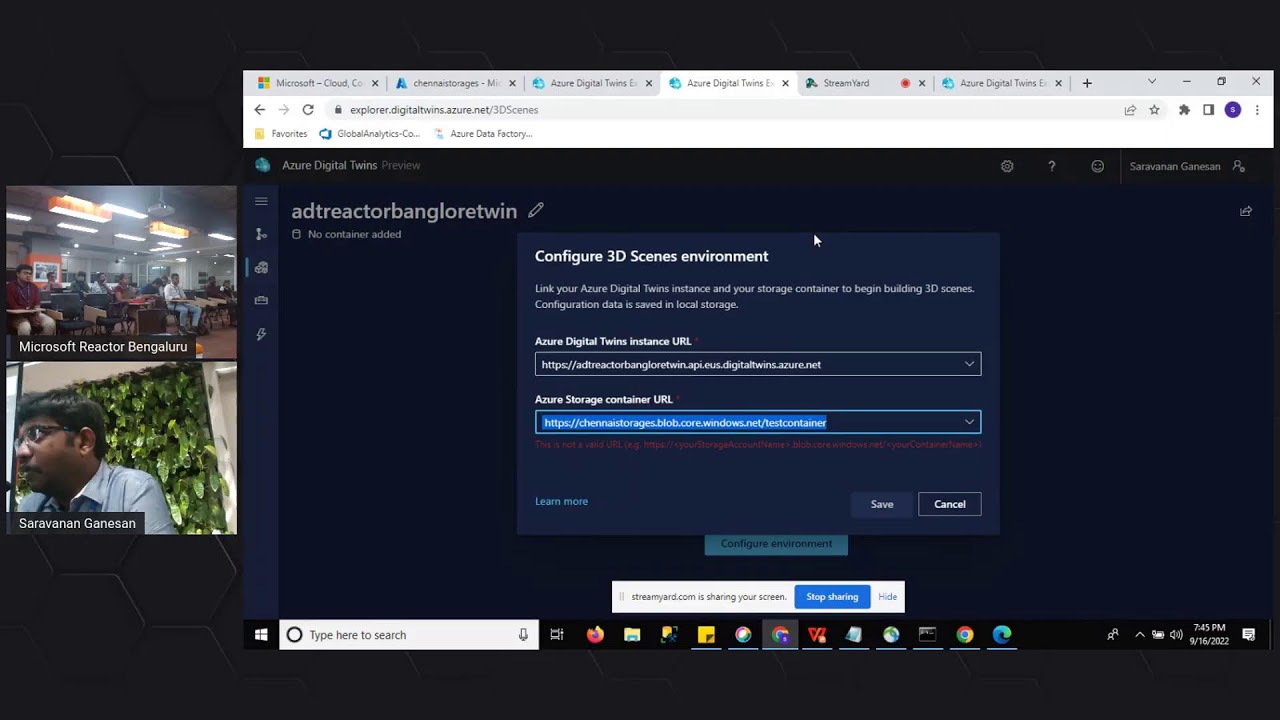
Task: Open the Azure Data Factory bookmark
Action: [x=483, y=133]
